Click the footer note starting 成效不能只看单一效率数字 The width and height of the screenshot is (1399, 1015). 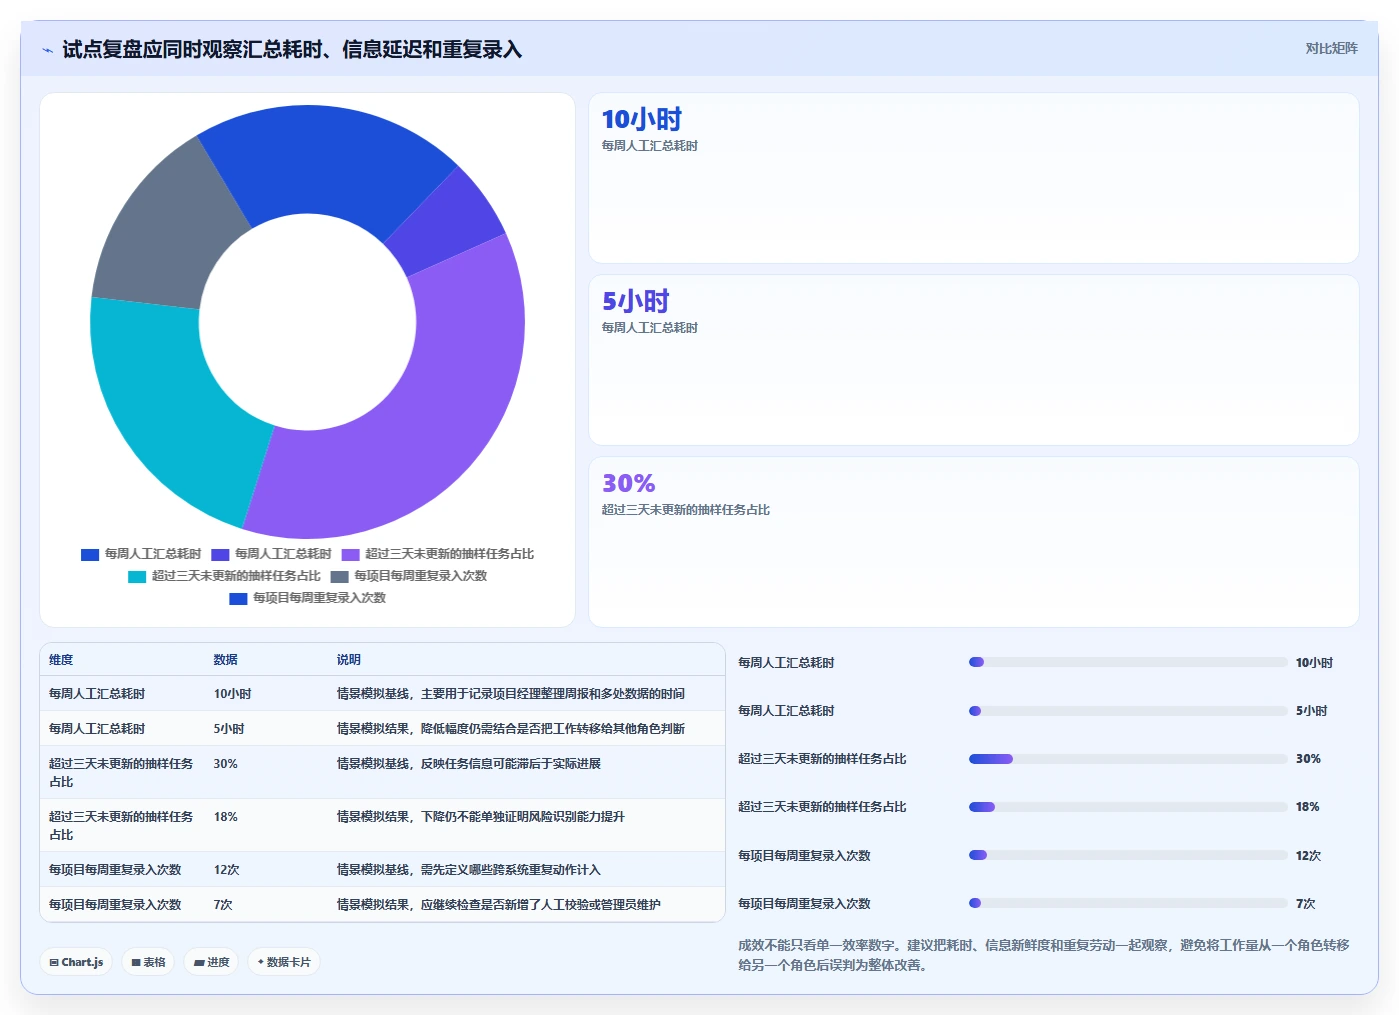tap(1044, 955)
